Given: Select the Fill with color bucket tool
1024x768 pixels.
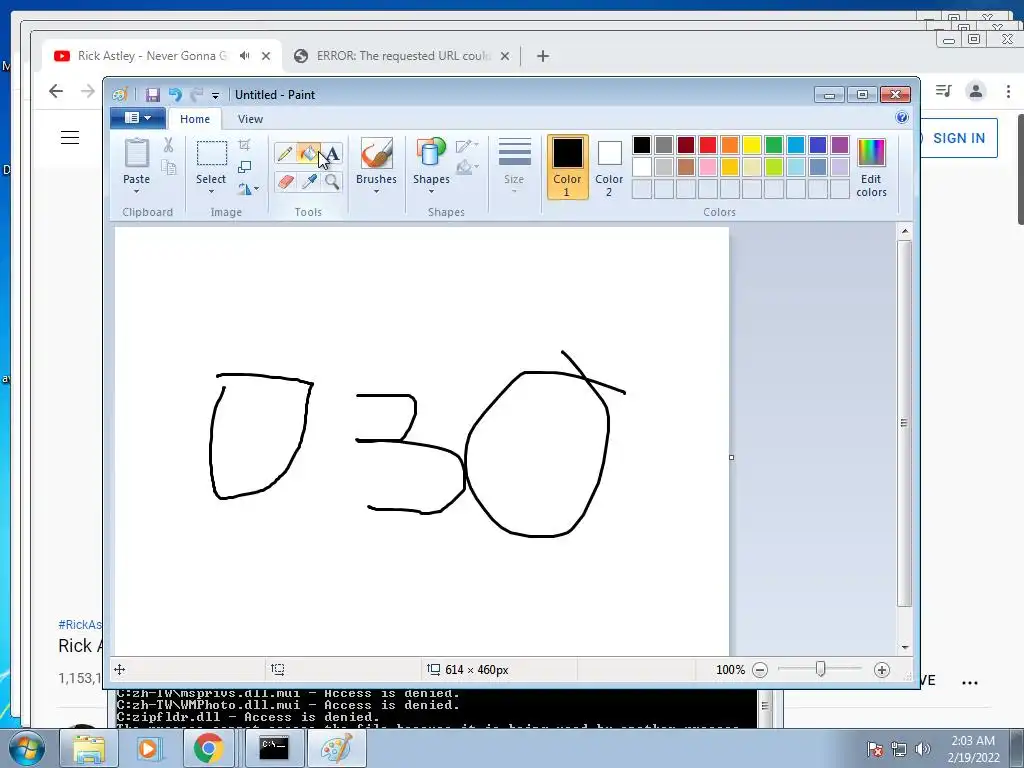Looking at the screenshot, I should [x=308, y=153].
